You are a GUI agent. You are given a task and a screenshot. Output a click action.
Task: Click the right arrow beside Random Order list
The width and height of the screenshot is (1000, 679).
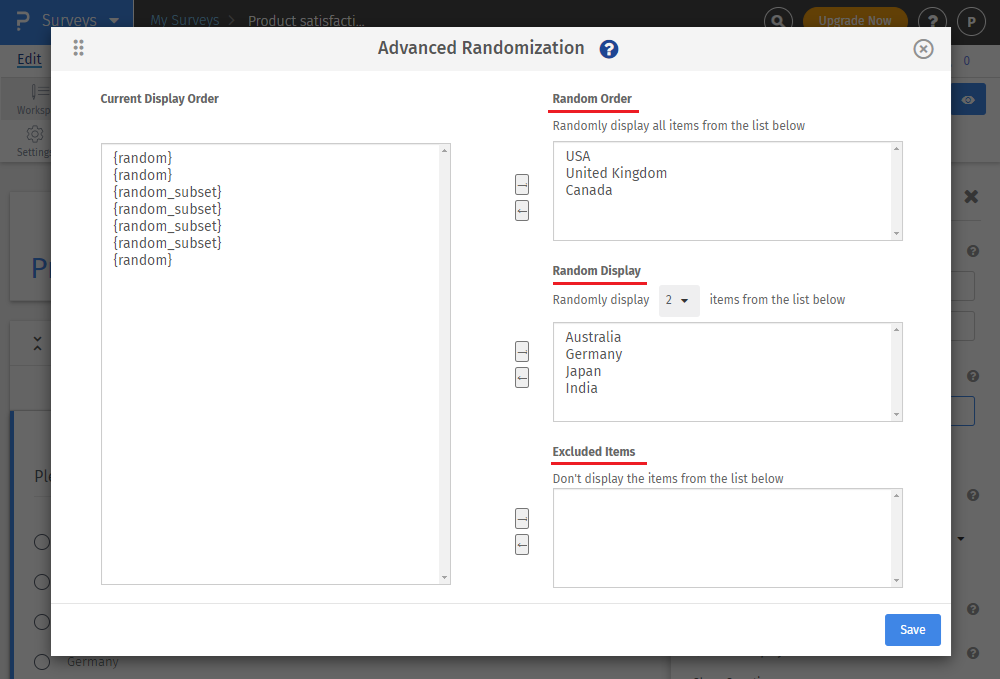click(522, 184)
